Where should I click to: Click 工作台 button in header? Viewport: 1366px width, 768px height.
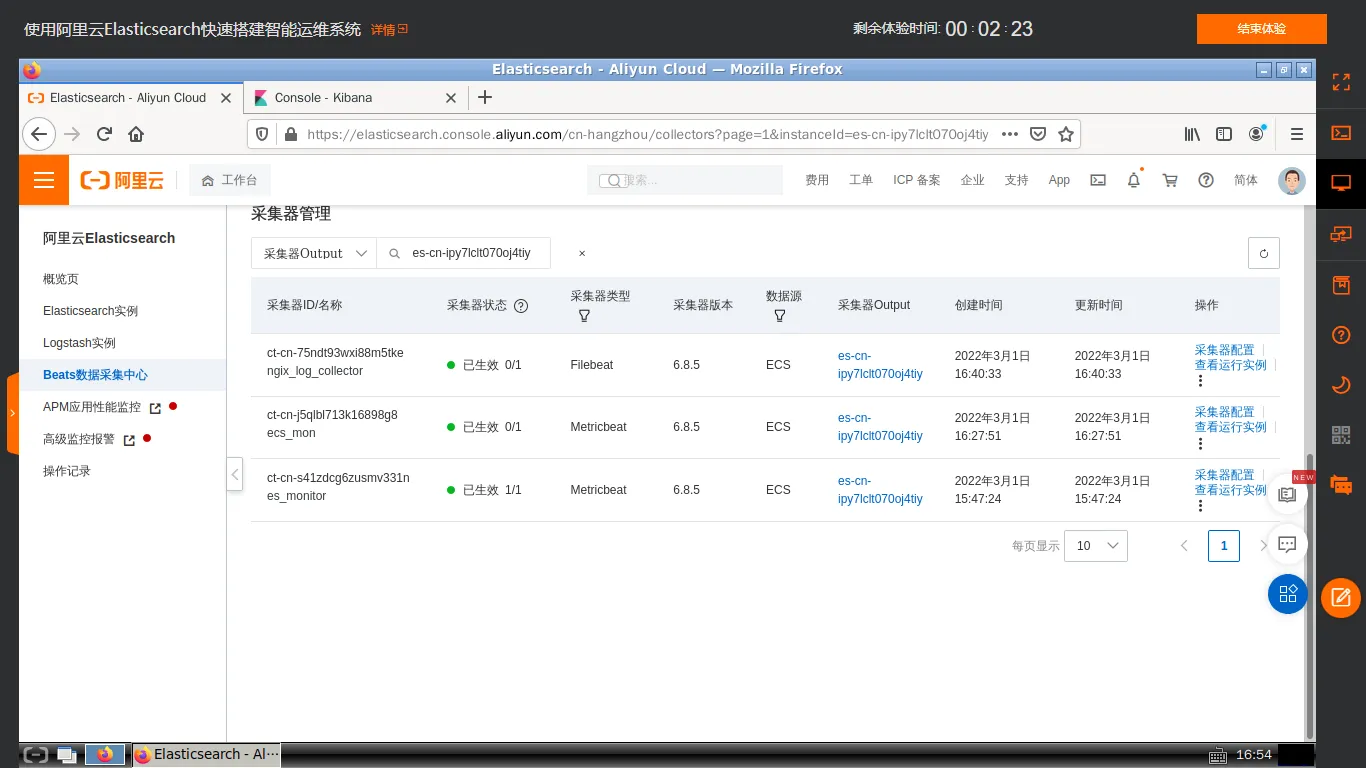click(x=229, y=180)
